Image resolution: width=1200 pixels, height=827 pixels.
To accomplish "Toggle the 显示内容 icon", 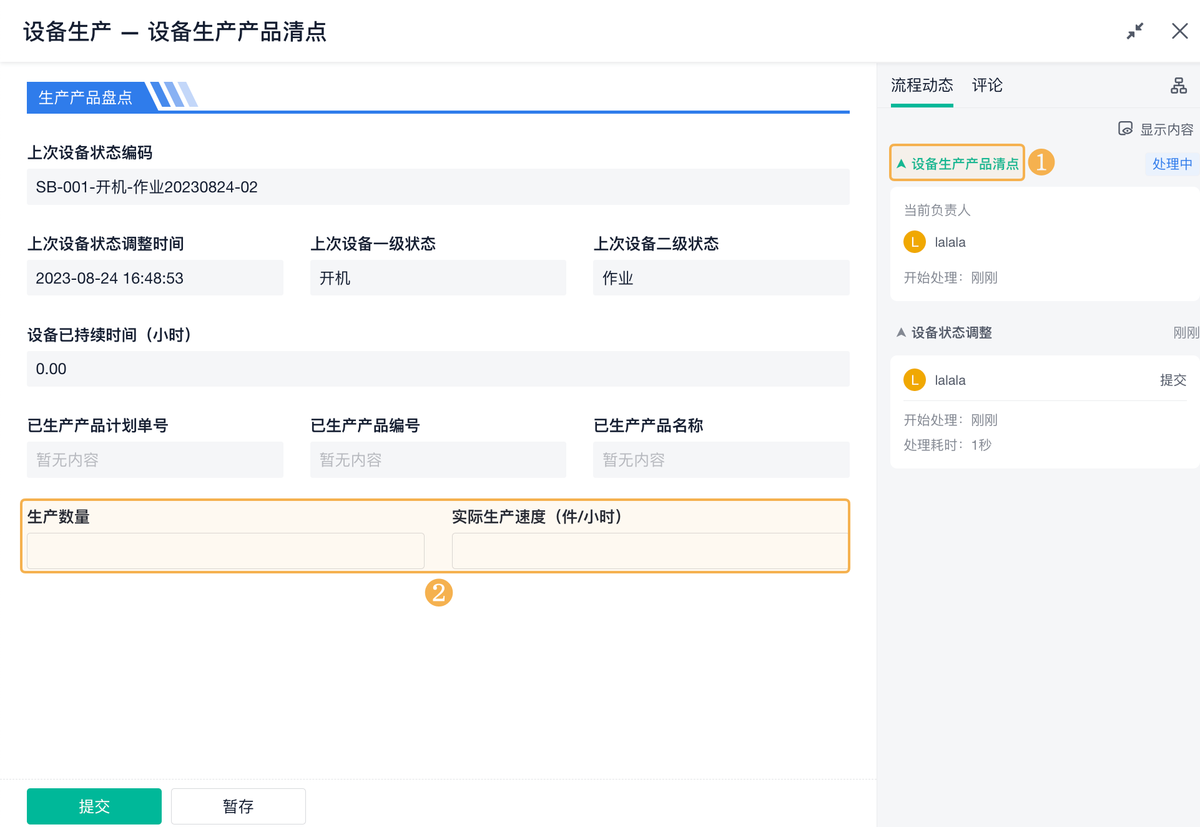I will coord(1125,129).
